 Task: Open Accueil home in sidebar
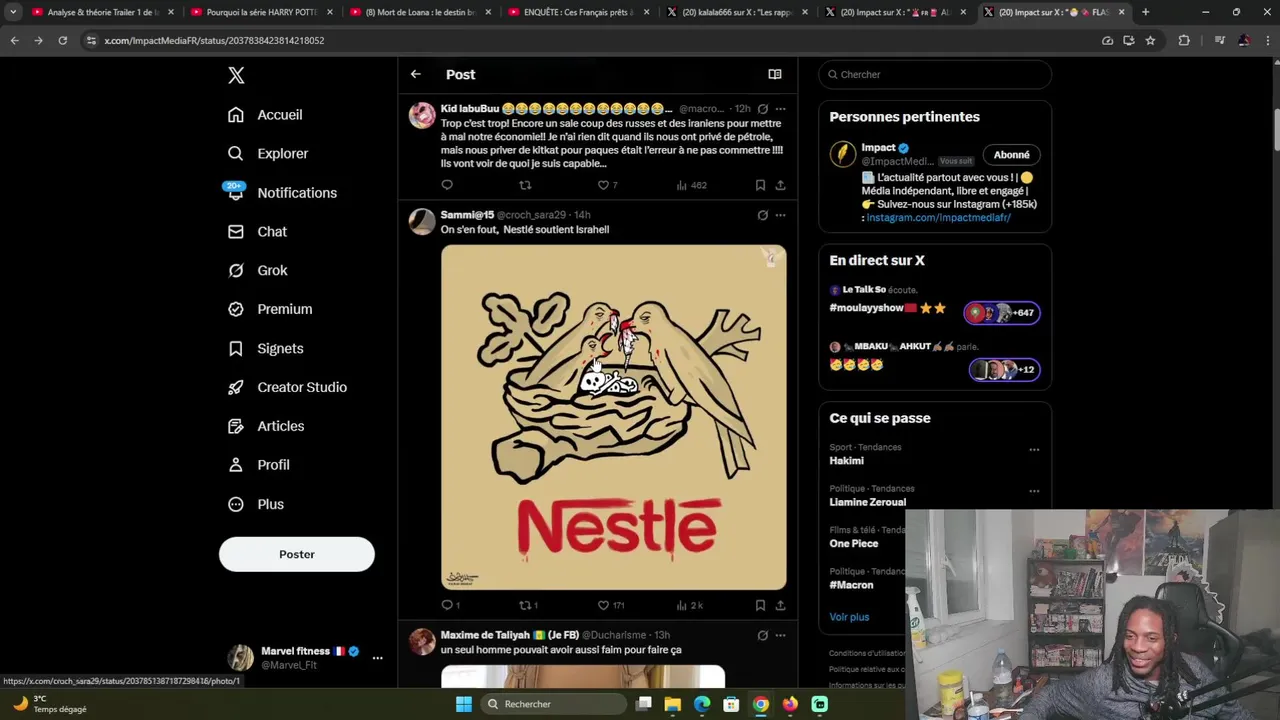[265, 115]
